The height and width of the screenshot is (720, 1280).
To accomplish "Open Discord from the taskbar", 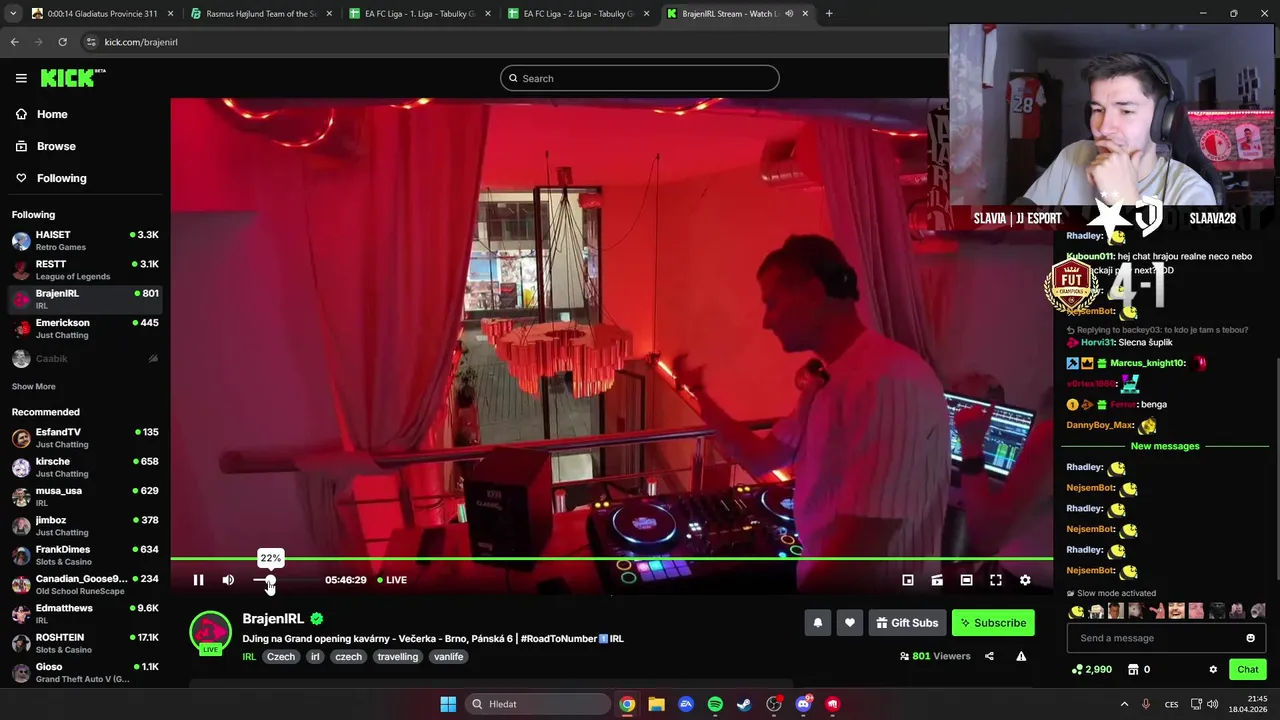I will (x=803, y=704).
